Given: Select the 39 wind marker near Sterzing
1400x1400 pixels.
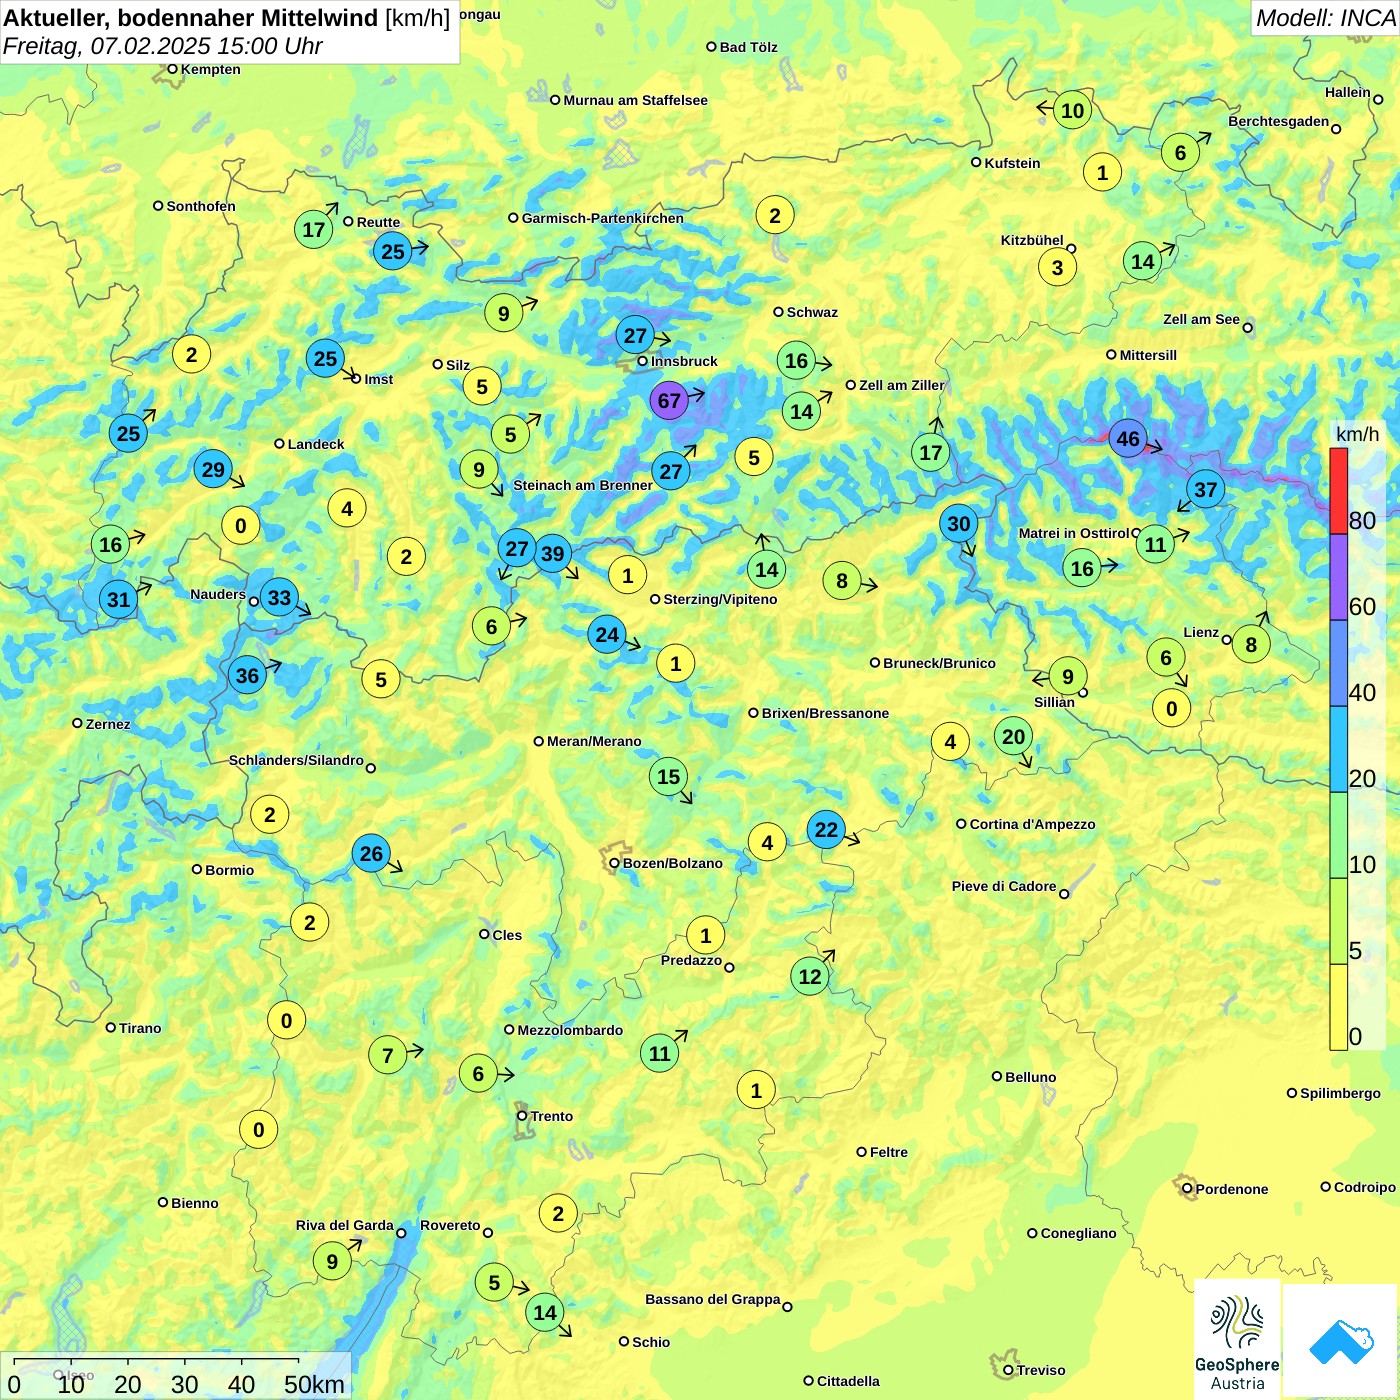Looking at the screenshot, I should (x=552, y=553).
